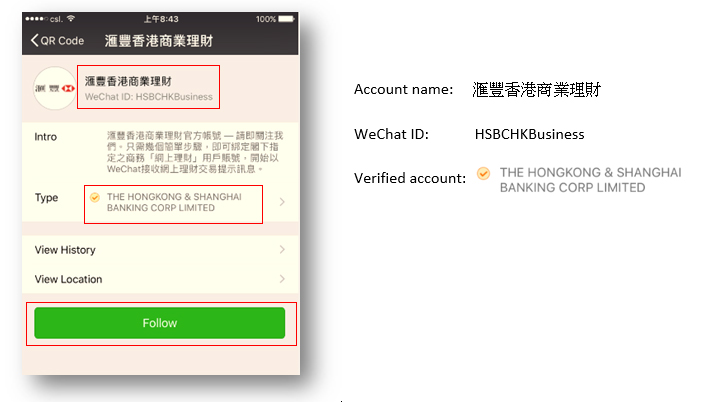
Task: Click the HSBCHKBusiness WeChat ID text on right
Action: click(529, 134)
